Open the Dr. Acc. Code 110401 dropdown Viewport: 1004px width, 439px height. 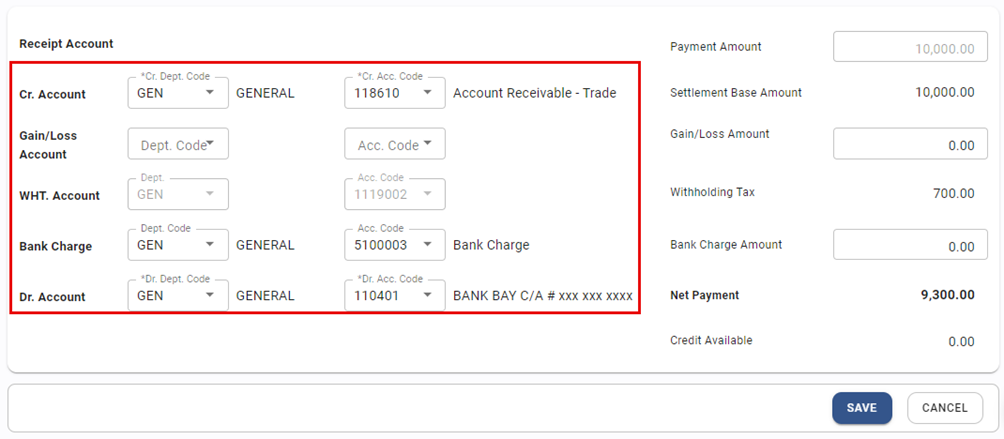coord(427,296)
